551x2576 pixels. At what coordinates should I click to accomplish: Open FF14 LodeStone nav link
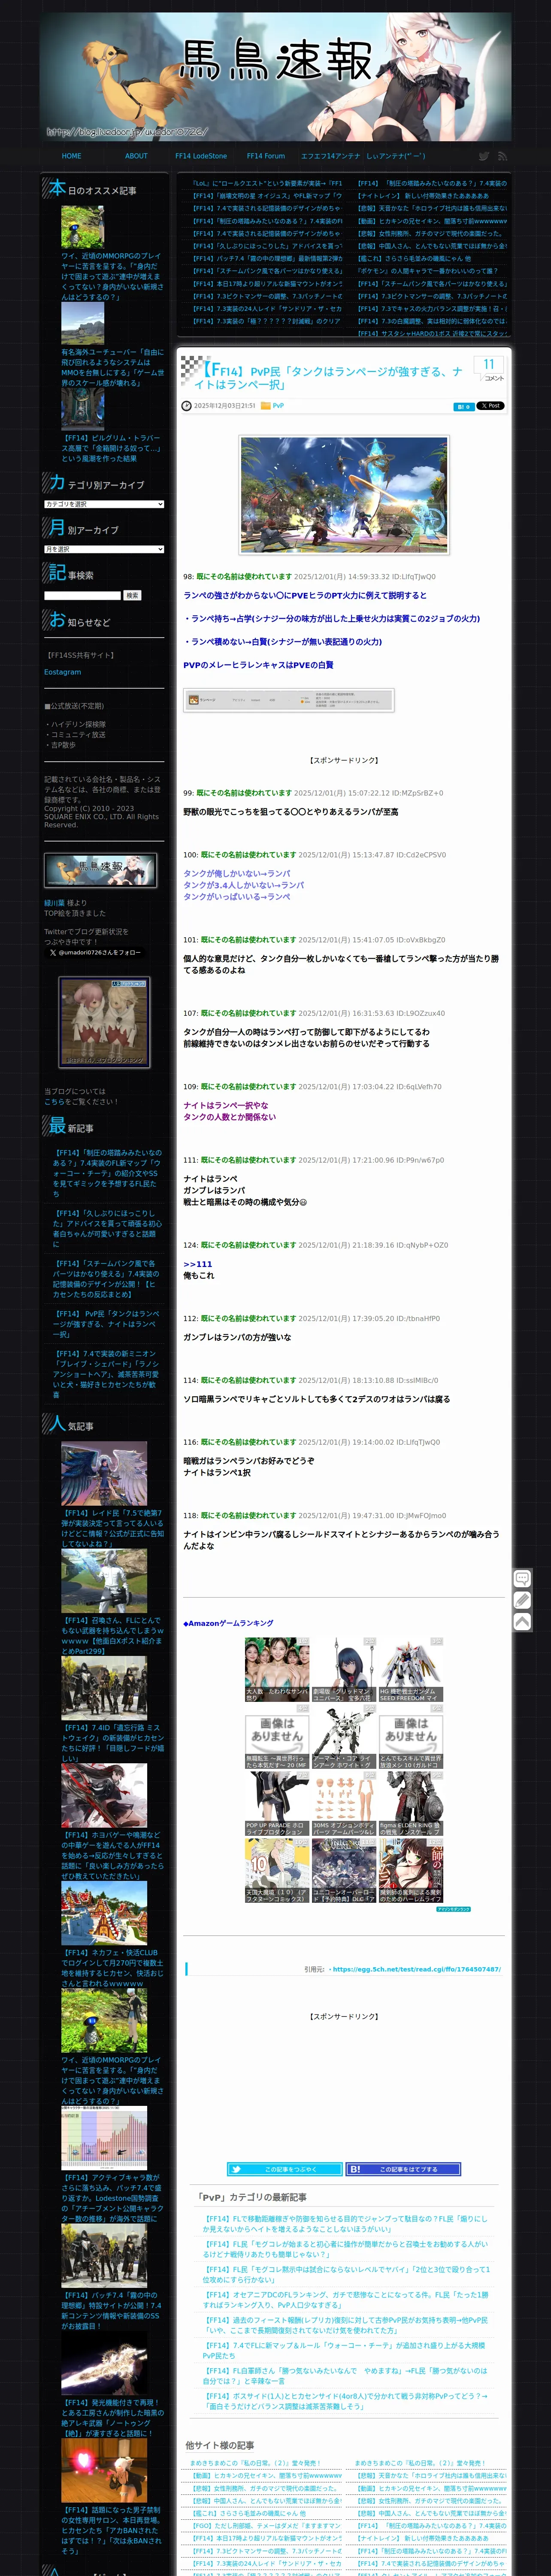point(201,156)
